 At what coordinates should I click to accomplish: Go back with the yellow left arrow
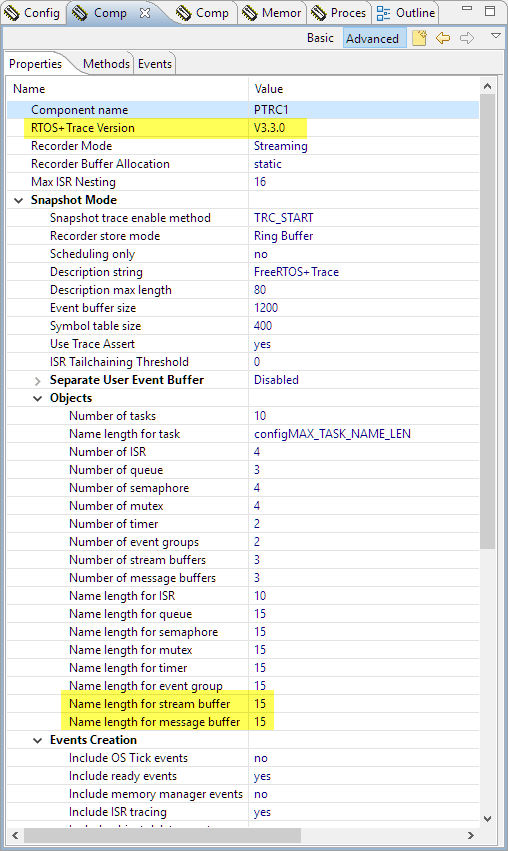(x=443, y=38)
